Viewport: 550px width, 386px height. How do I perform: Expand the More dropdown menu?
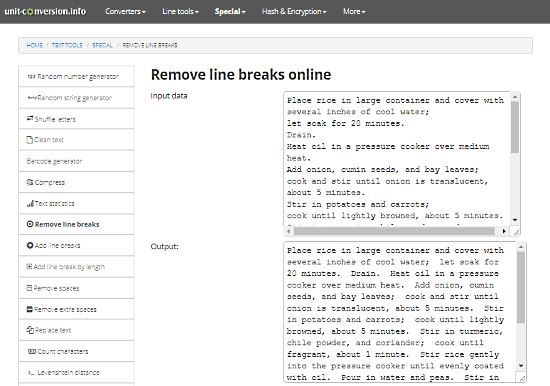(354, 12)
